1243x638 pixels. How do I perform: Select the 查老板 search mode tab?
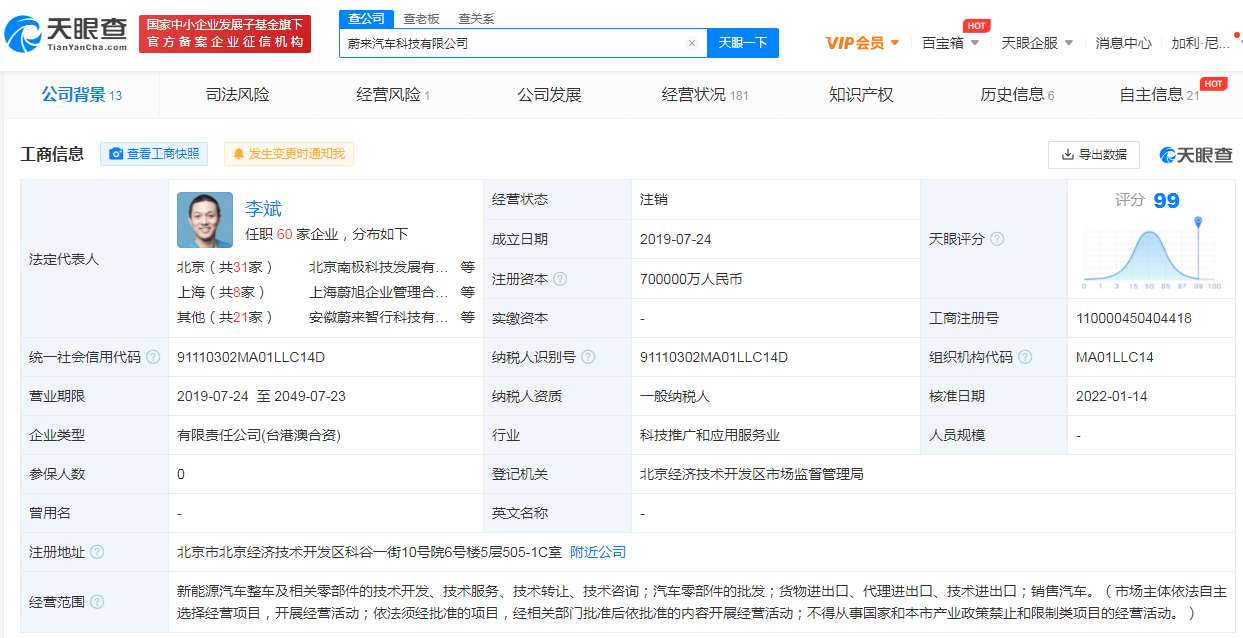tap(421, 19)
